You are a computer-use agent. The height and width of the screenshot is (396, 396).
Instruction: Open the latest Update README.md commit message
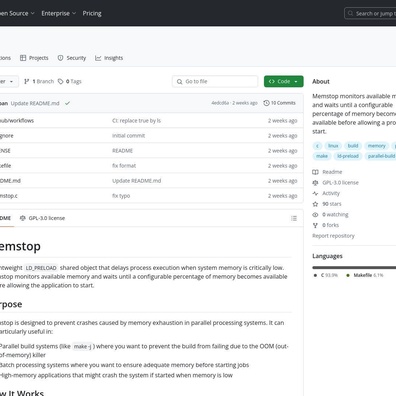click(x=35, y=103)
